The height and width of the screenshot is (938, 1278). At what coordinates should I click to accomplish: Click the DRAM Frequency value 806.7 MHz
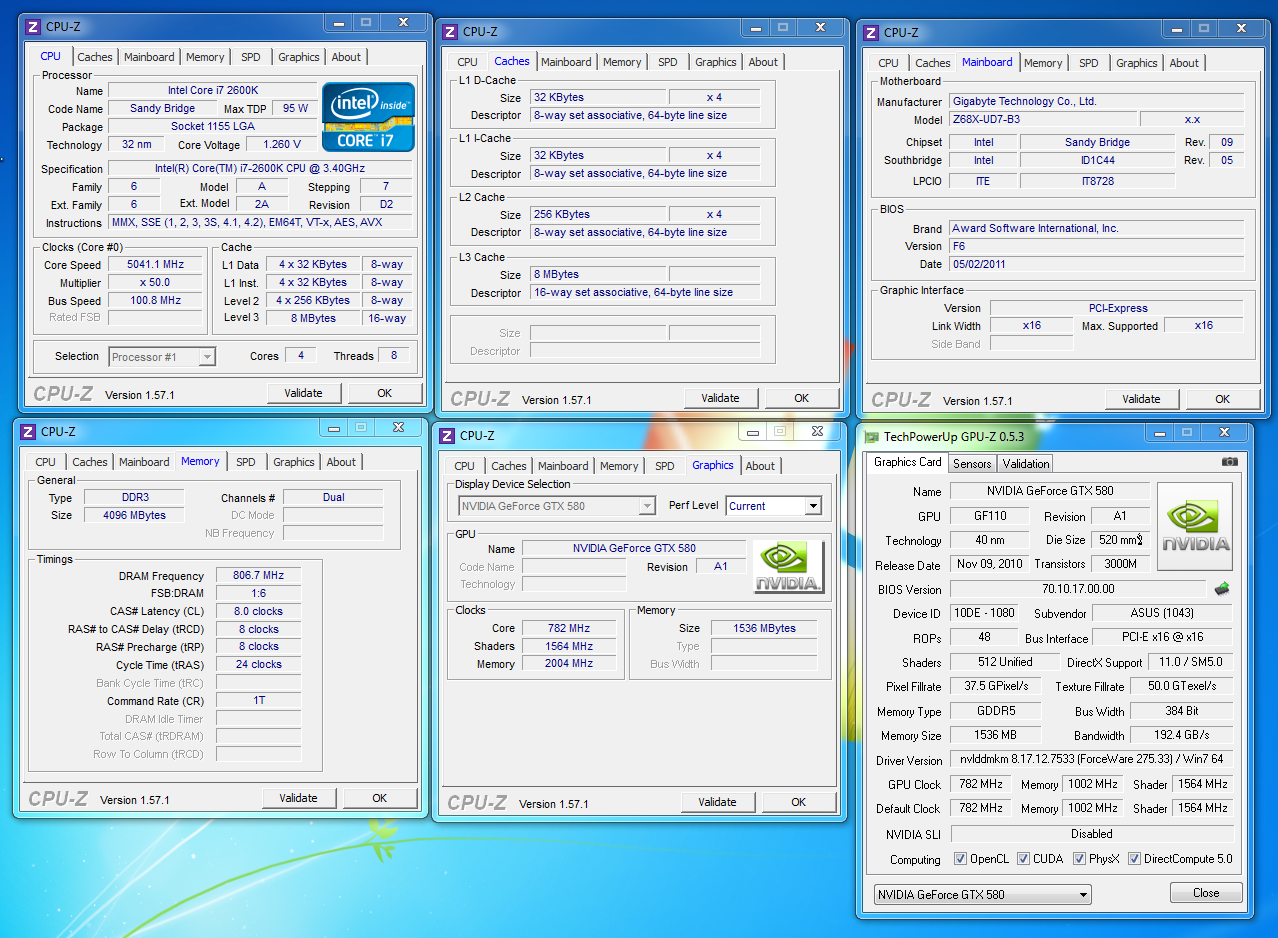coord(258,576)
